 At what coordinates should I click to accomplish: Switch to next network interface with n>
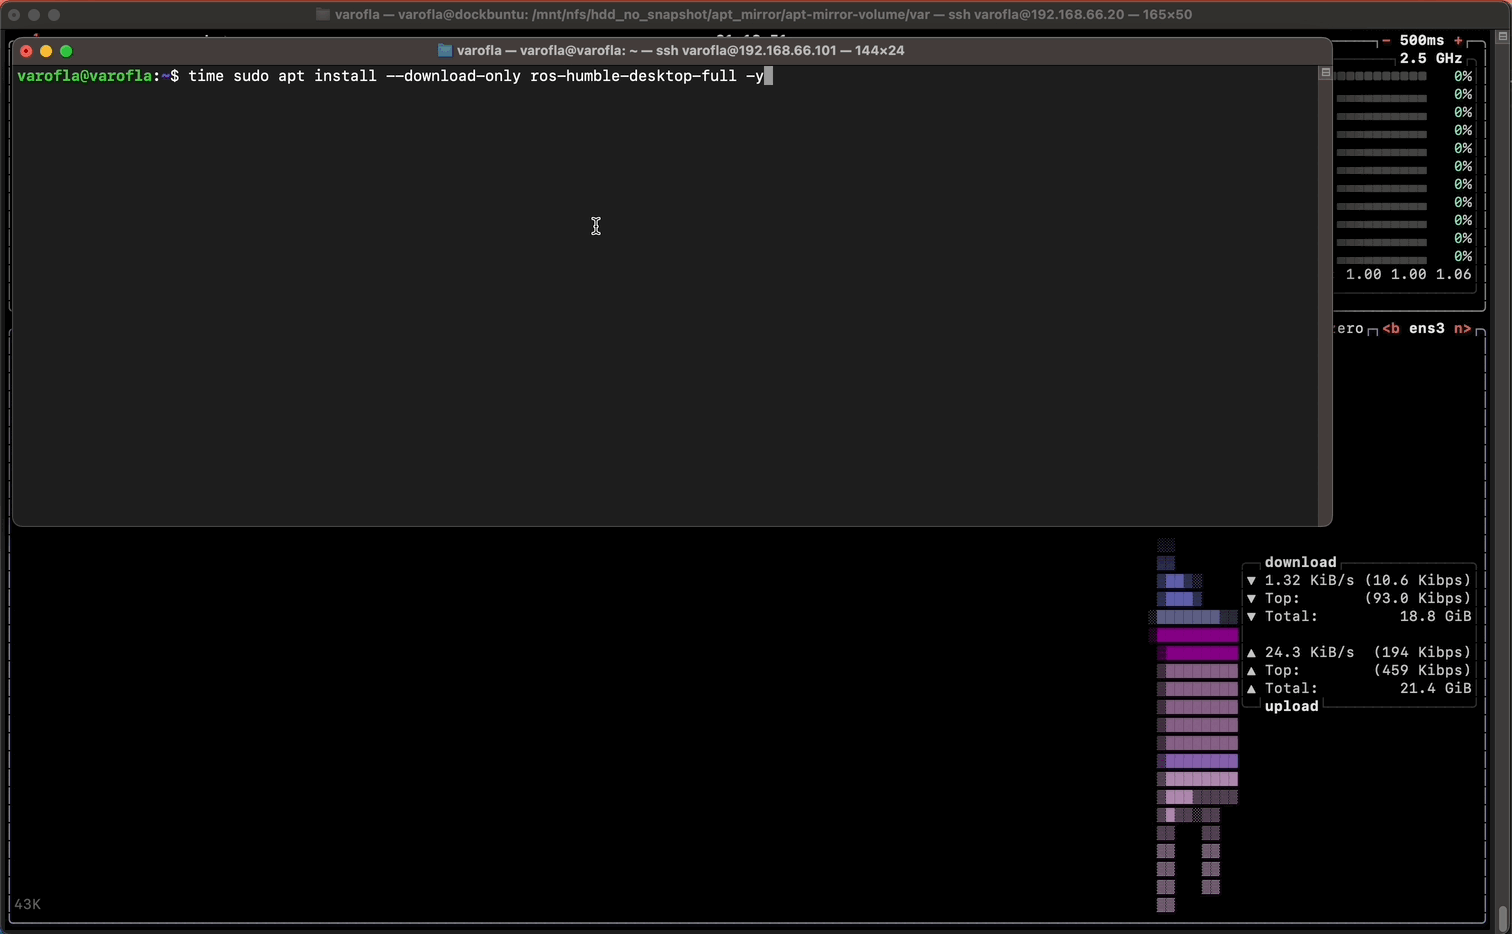pos(1462,329)
